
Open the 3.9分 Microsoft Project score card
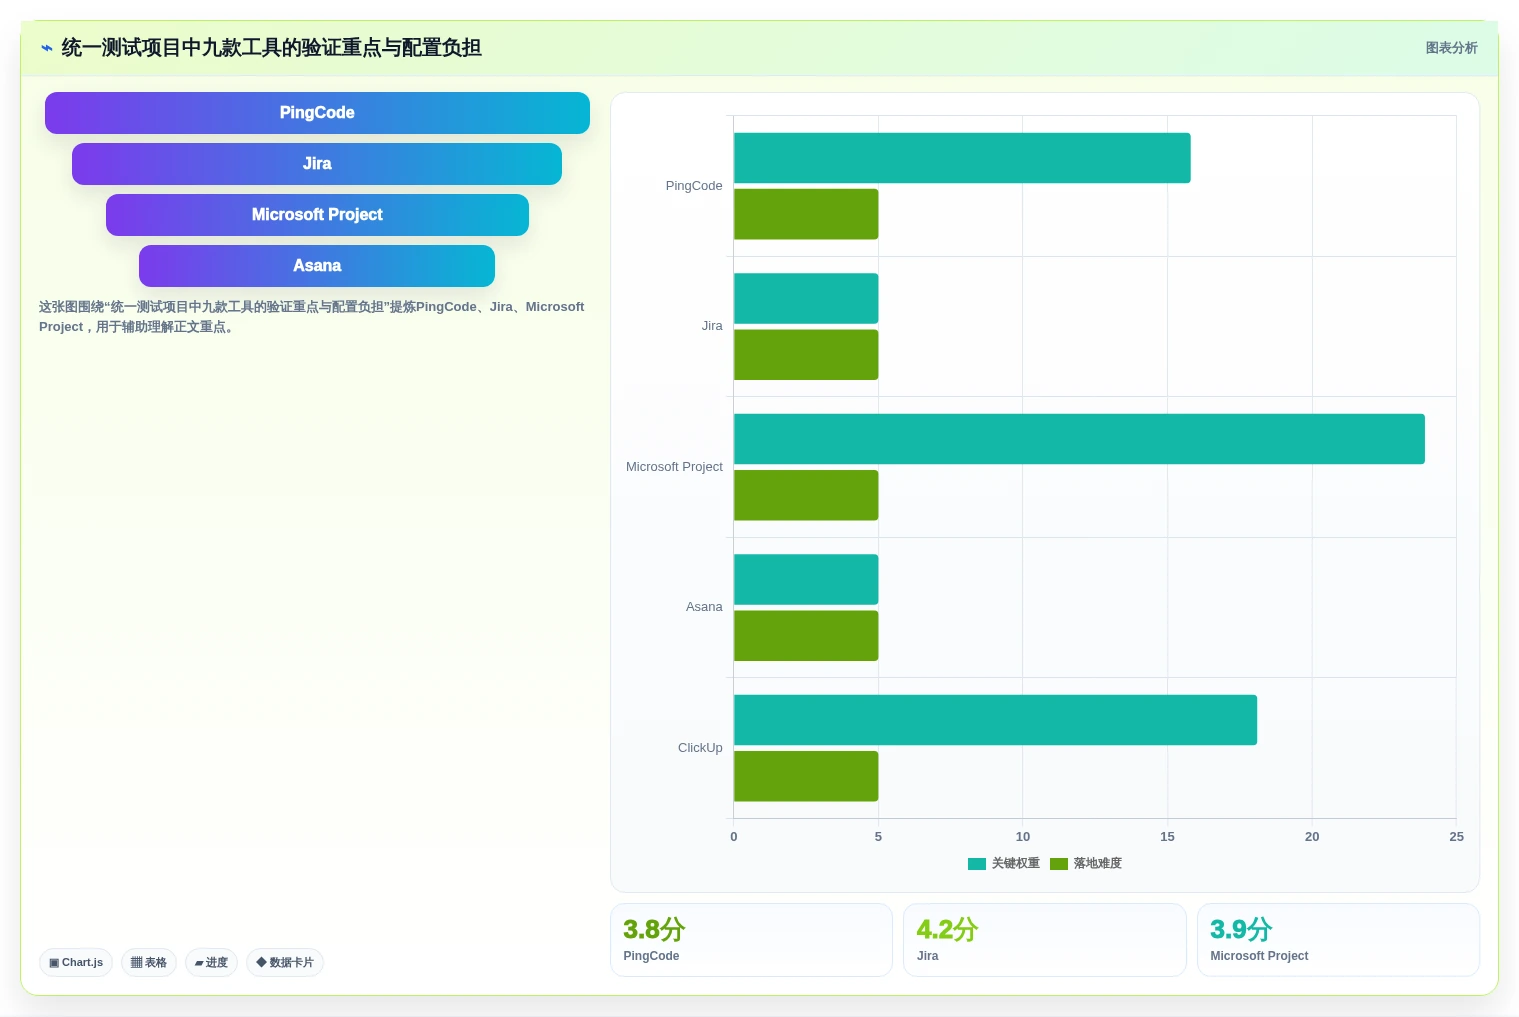pos(1338,940)
